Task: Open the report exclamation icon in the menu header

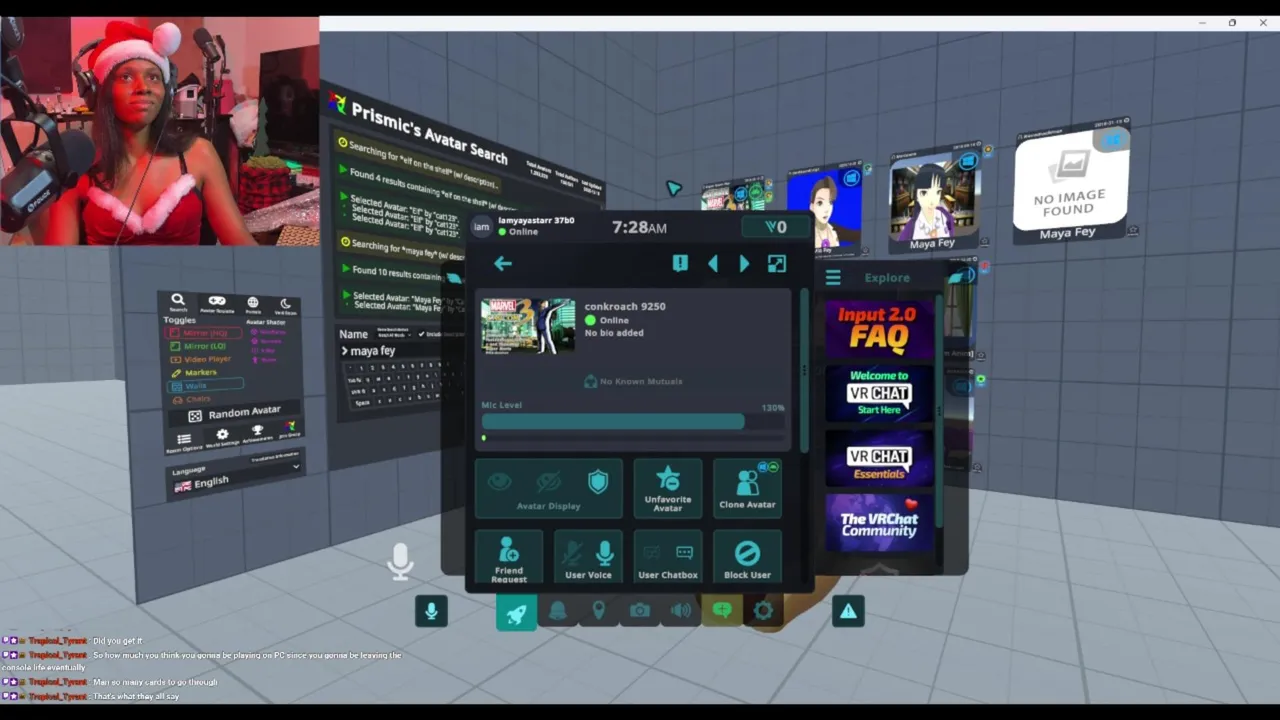Action: [680, 263]
